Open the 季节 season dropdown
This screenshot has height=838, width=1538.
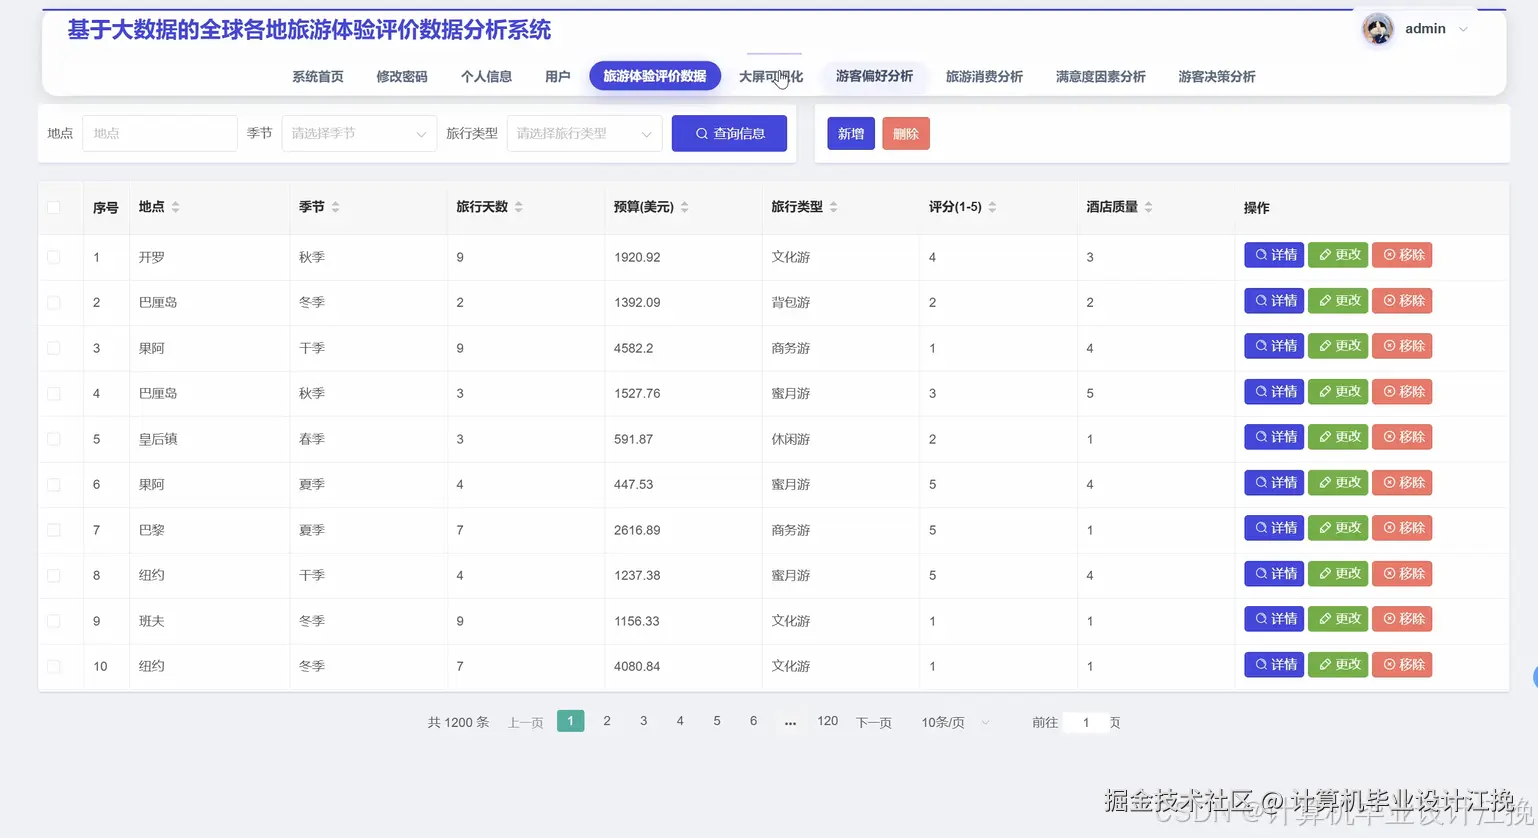pos(358,133)
